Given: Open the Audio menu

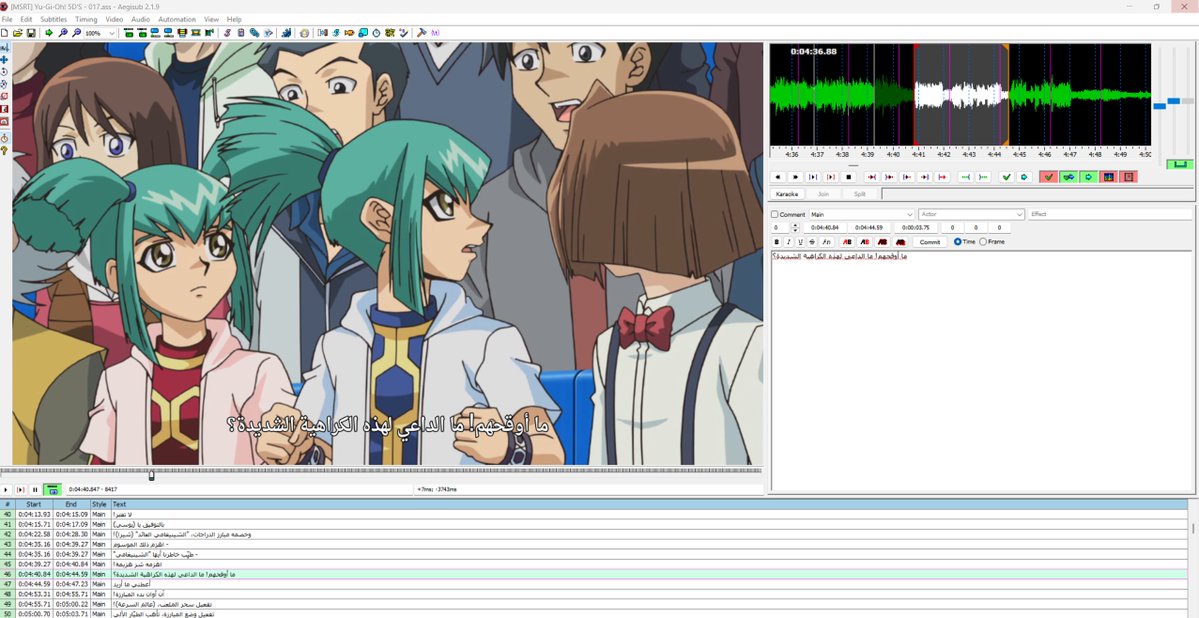Looking at the screenshot, I should pyautogui.click(x=141, y=19).
